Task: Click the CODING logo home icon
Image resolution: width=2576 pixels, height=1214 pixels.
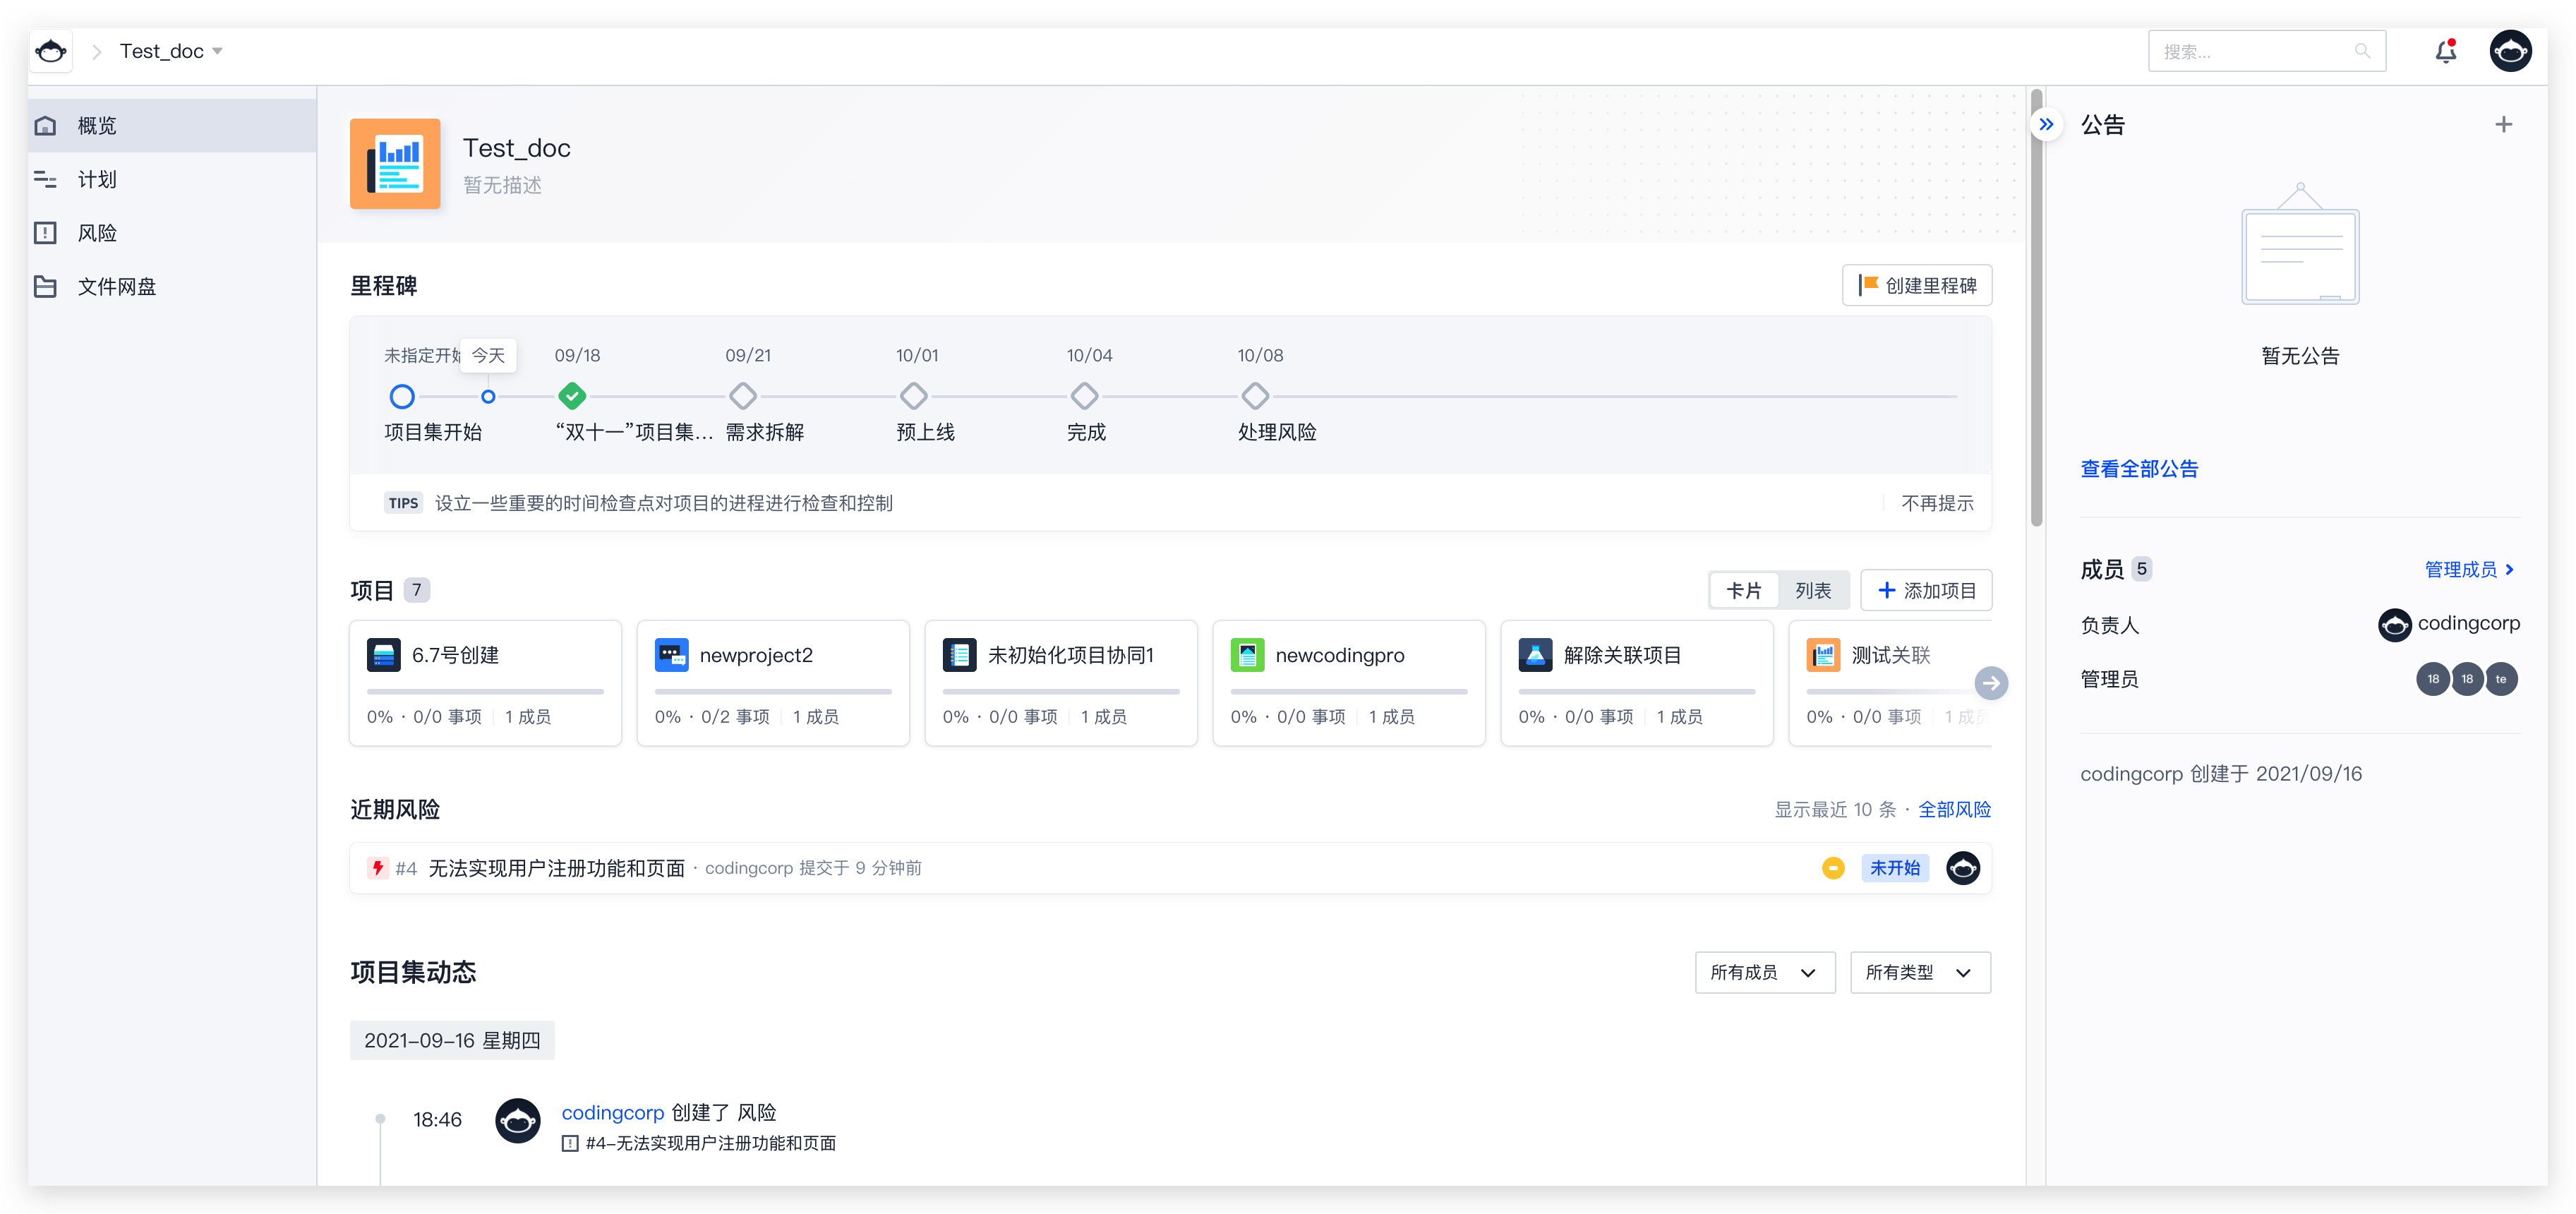Action: coord(51,51)
